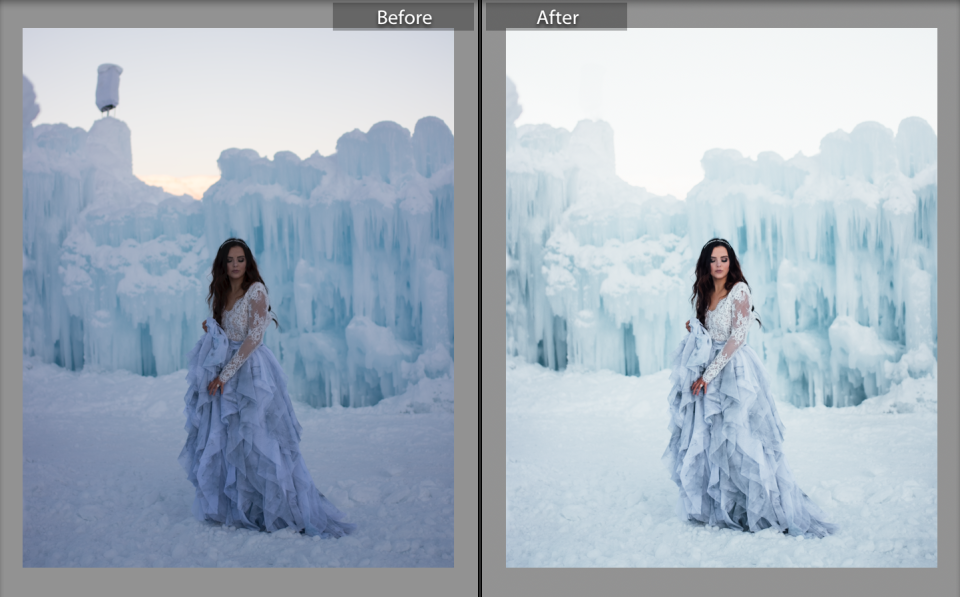Click the snow-capped pole in Before photo
The height and width of the screenshot is (597, 960).
[x=108, y=87]
